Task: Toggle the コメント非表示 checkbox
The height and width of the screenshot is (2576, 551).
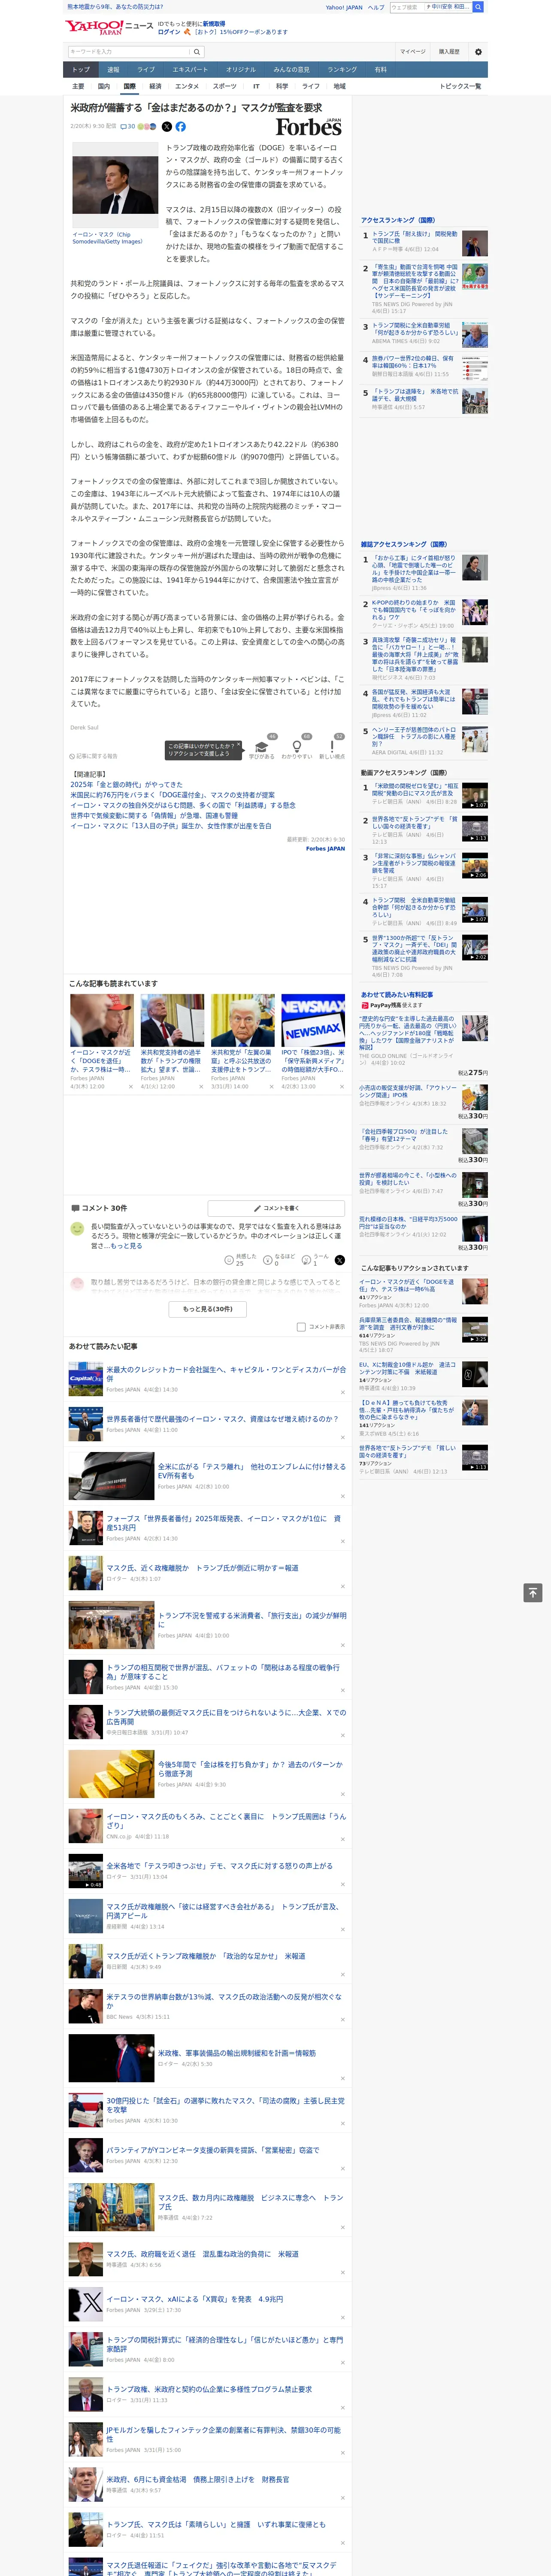Action: 301,1327
